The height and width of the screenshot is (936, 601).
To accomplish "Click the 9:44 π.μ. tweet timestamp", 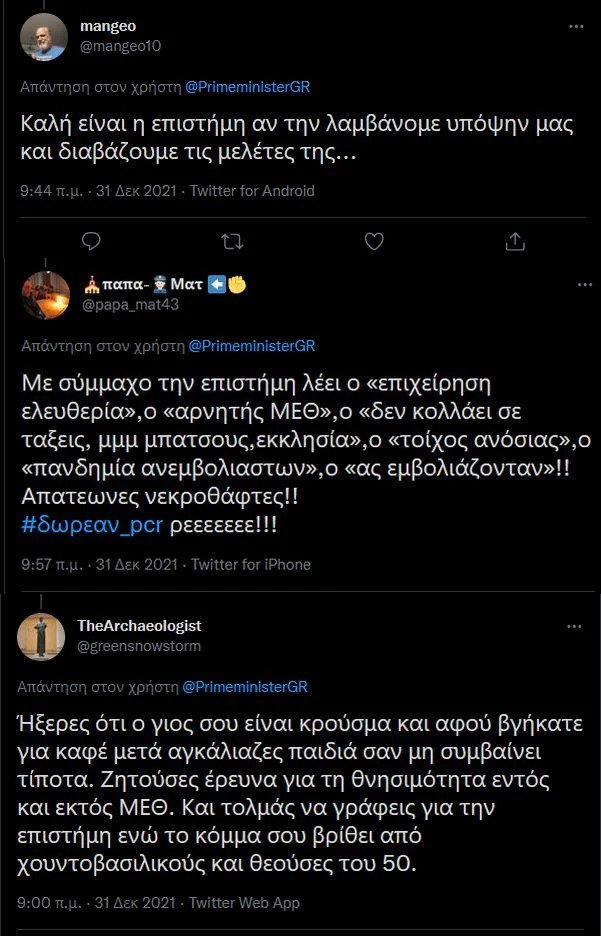I will coord(53,191).
